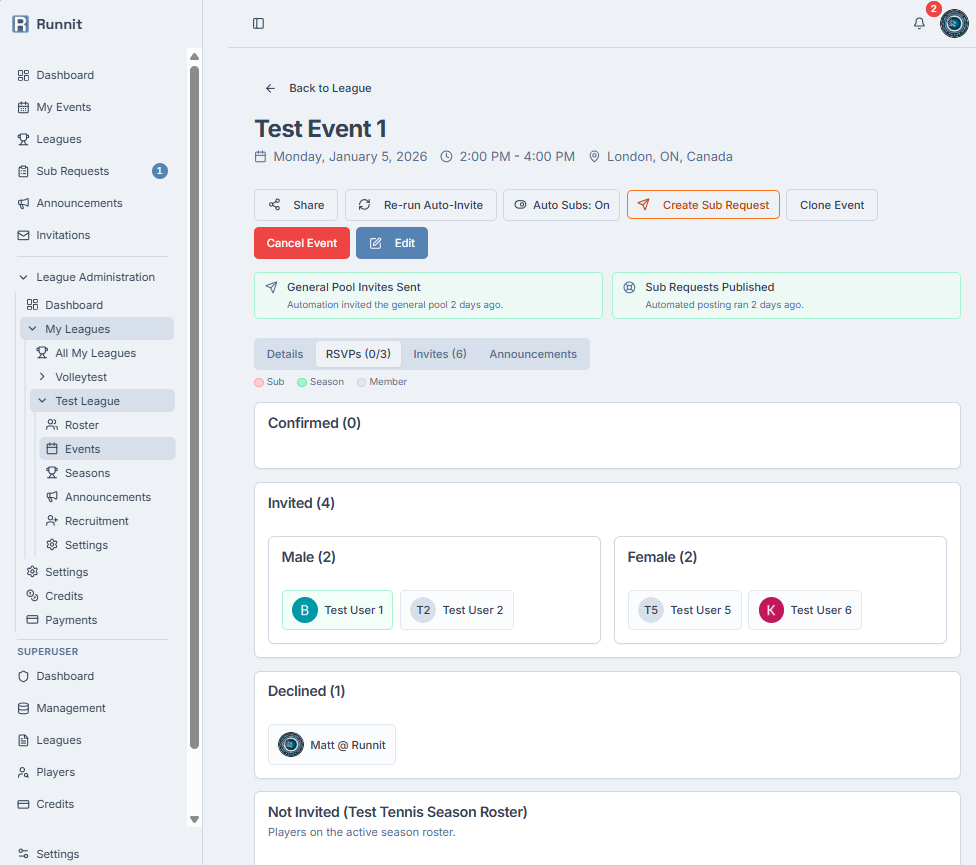This screenshot has height=865, width=976.
Task: Collapse the League Administration section
Action: (x=22, y=276)
